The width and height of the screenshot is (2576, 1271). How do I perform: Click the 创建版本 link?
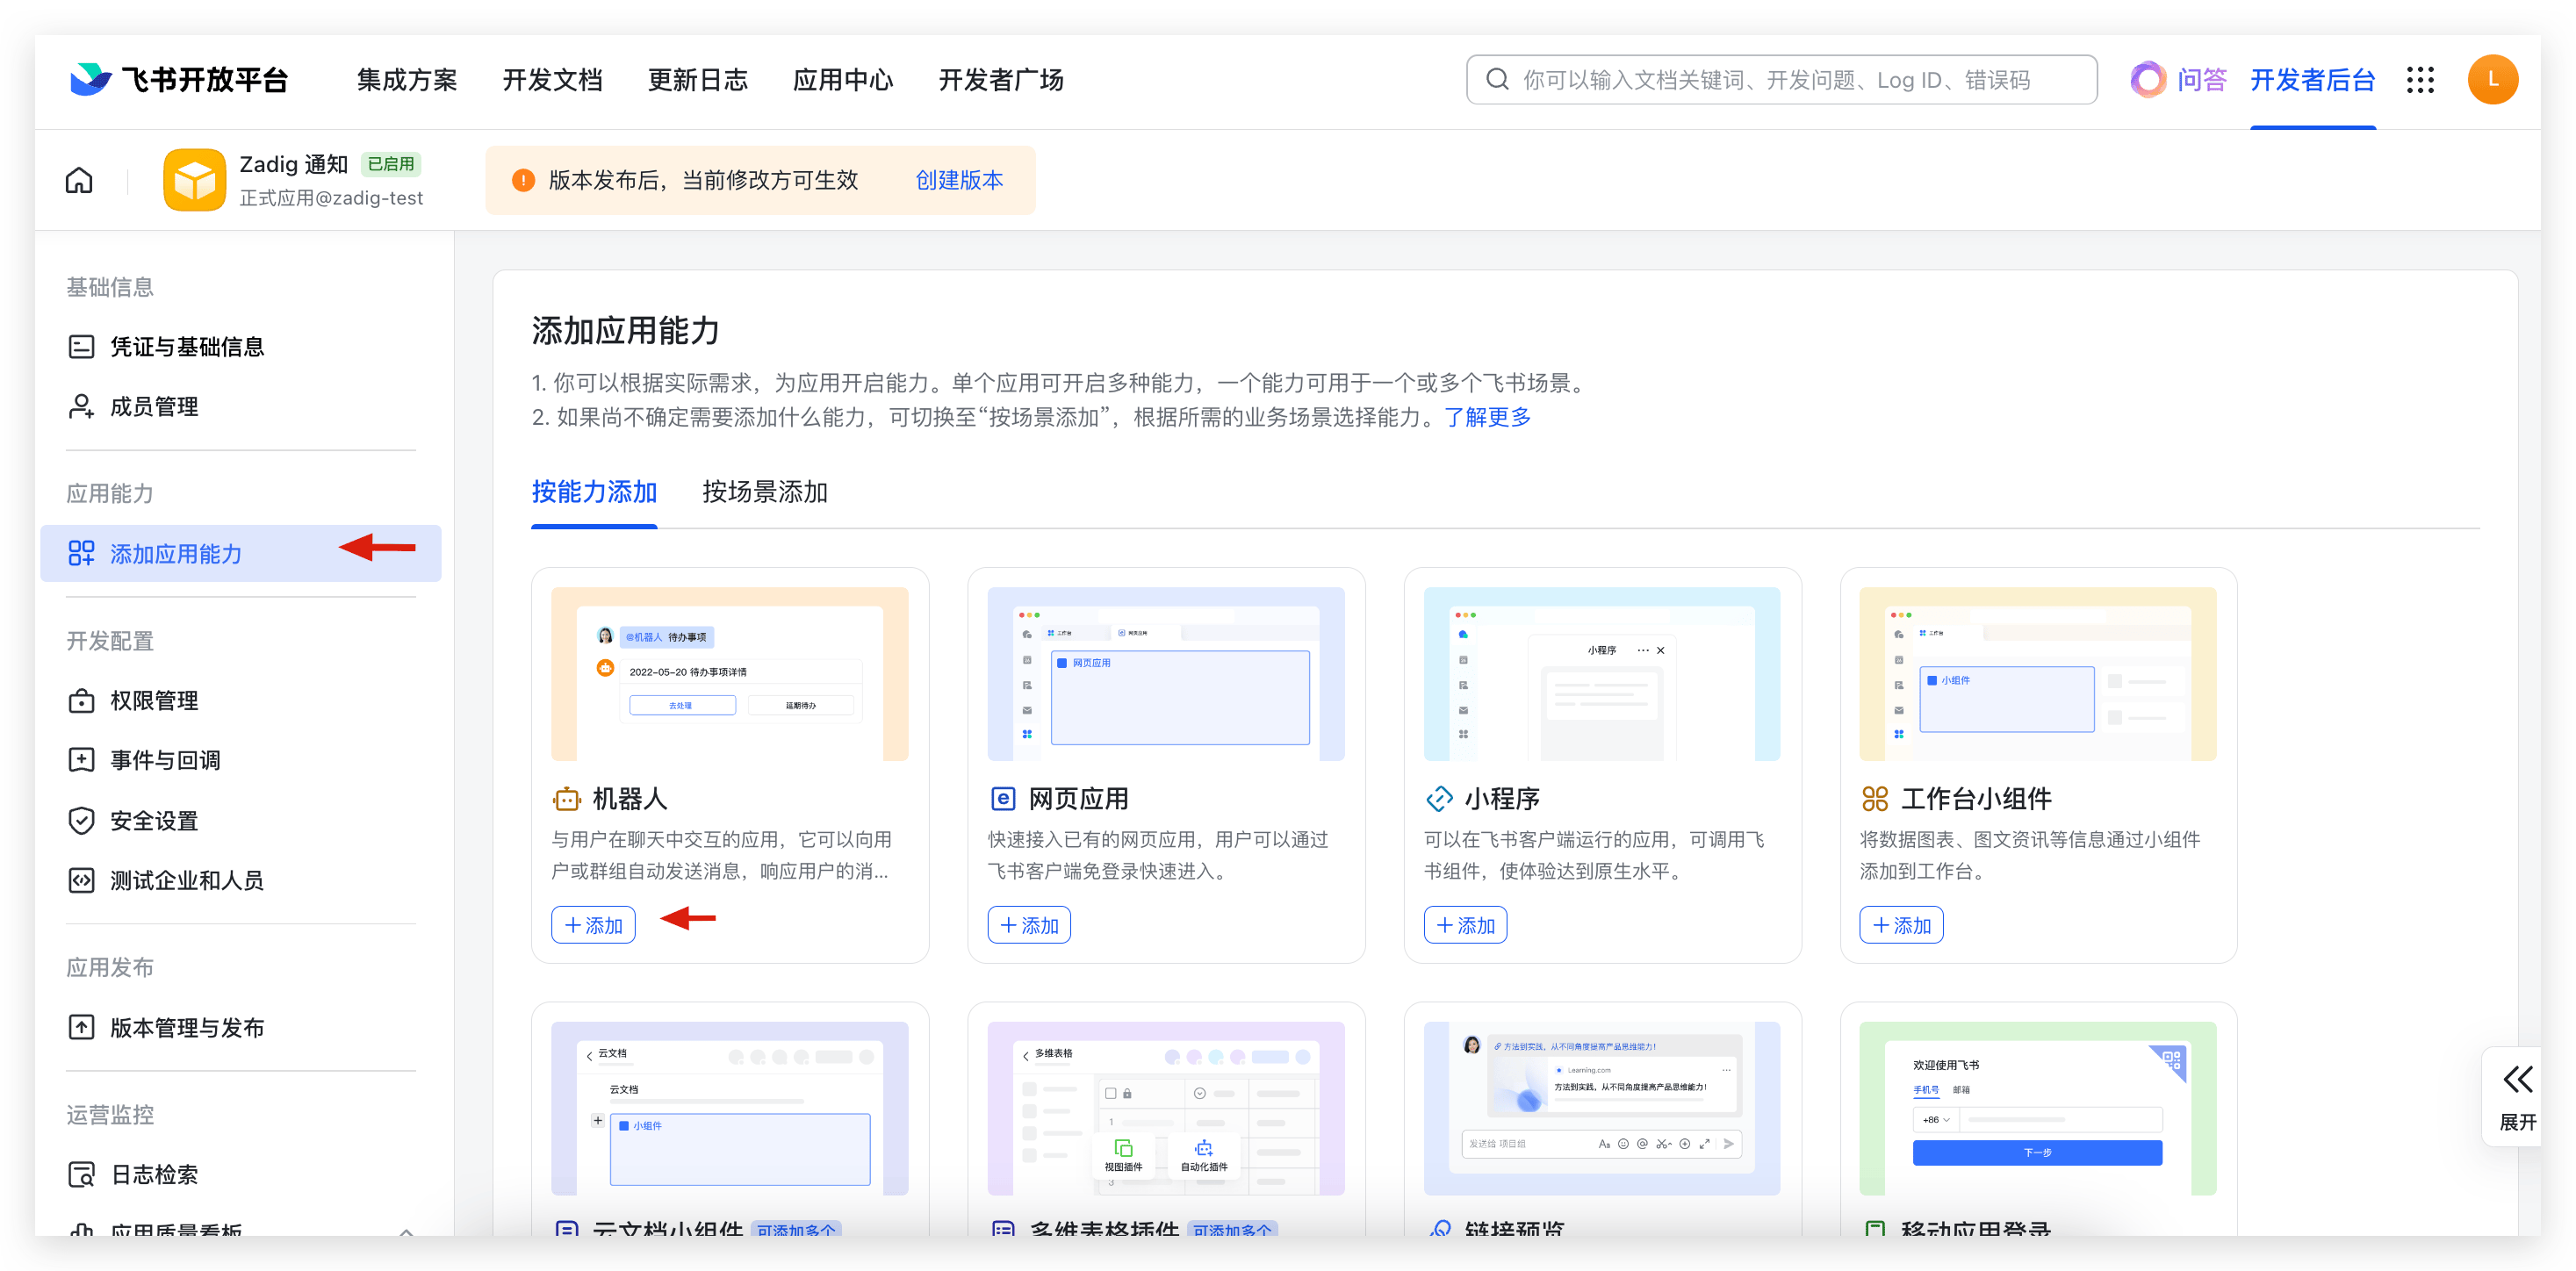[959, 180]
